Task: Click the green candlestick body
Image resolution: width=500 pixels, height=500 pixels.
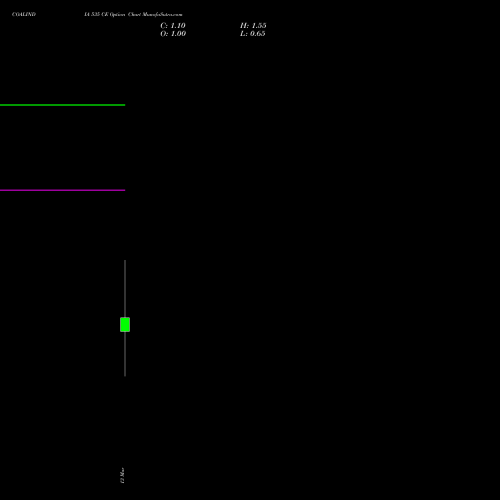Action: (125, 325)
